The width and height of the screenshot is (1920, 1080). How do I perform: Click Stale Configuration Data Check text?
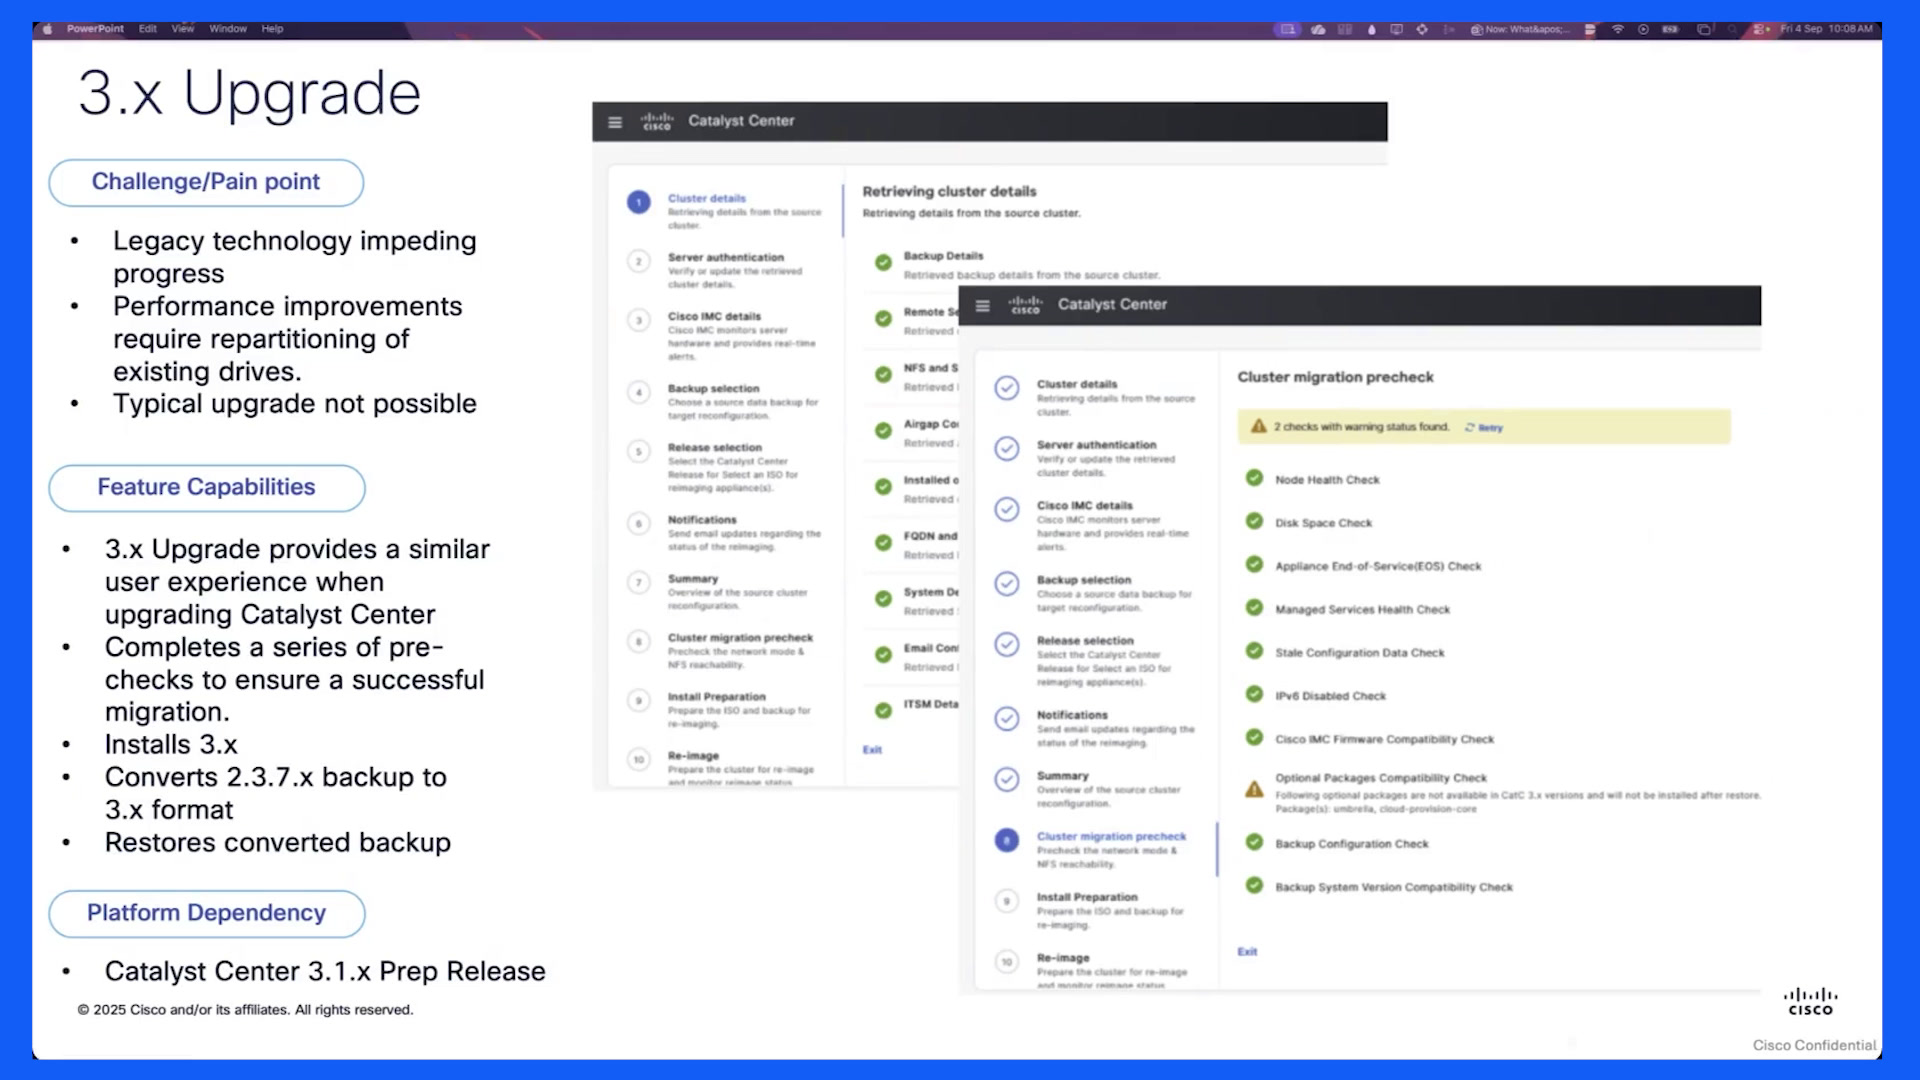[x=1359, y=653]
